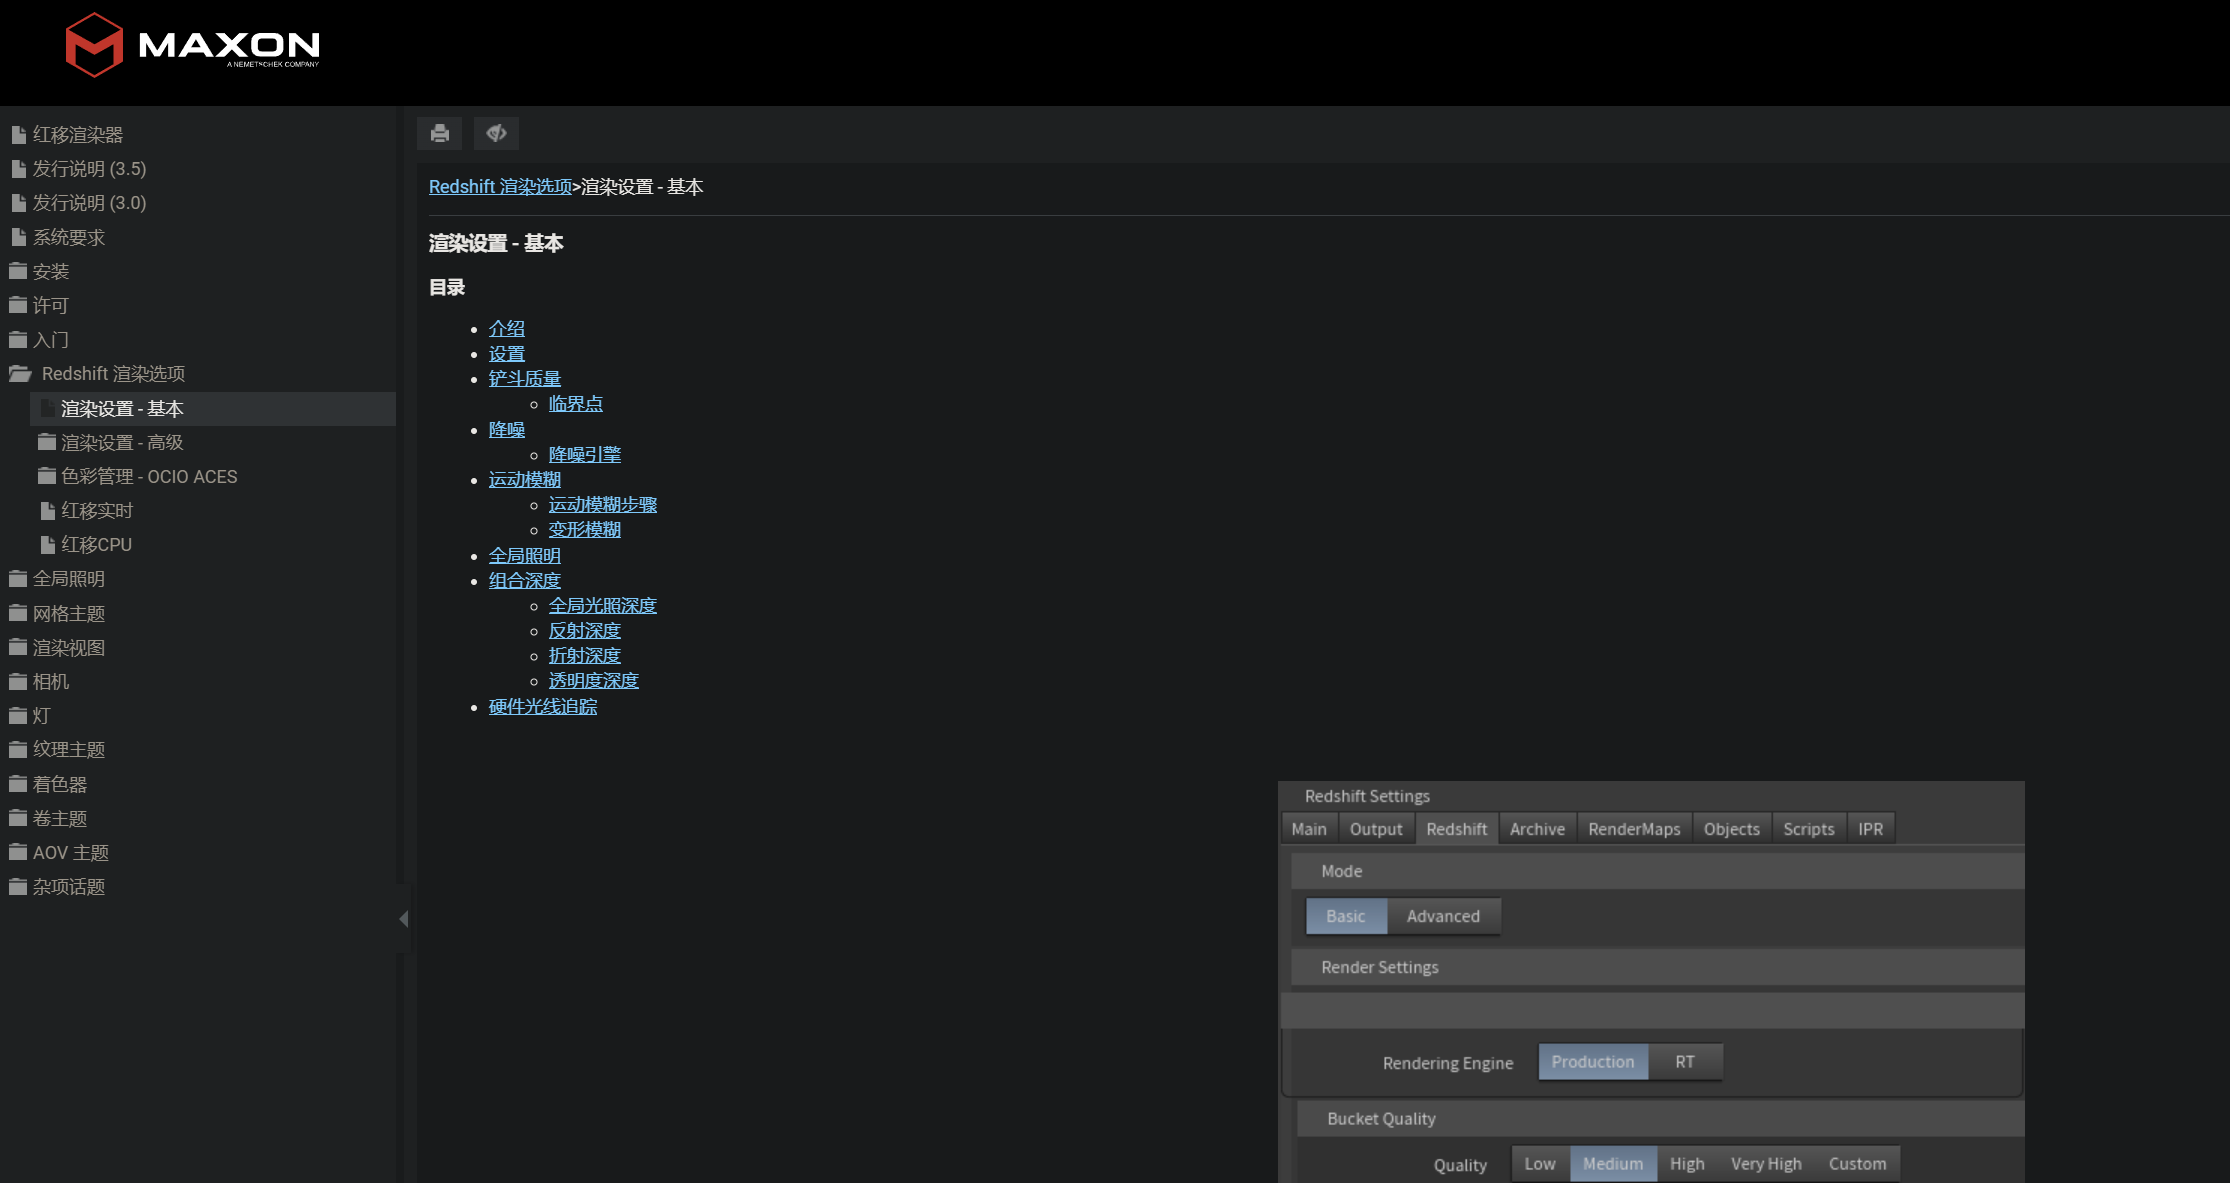
Task: Expand the 网格主题 folder
Action: click(x=69, y=613)
